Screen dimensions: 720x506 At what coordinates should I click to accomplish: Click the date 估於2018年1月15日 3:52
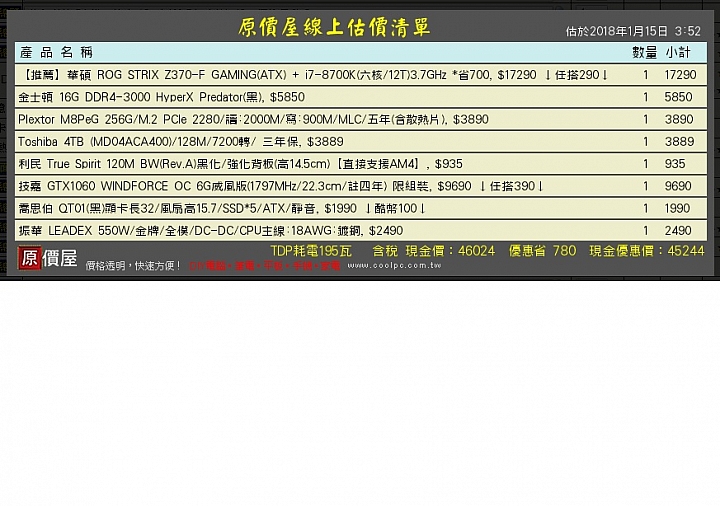click(x=633, y=31)
